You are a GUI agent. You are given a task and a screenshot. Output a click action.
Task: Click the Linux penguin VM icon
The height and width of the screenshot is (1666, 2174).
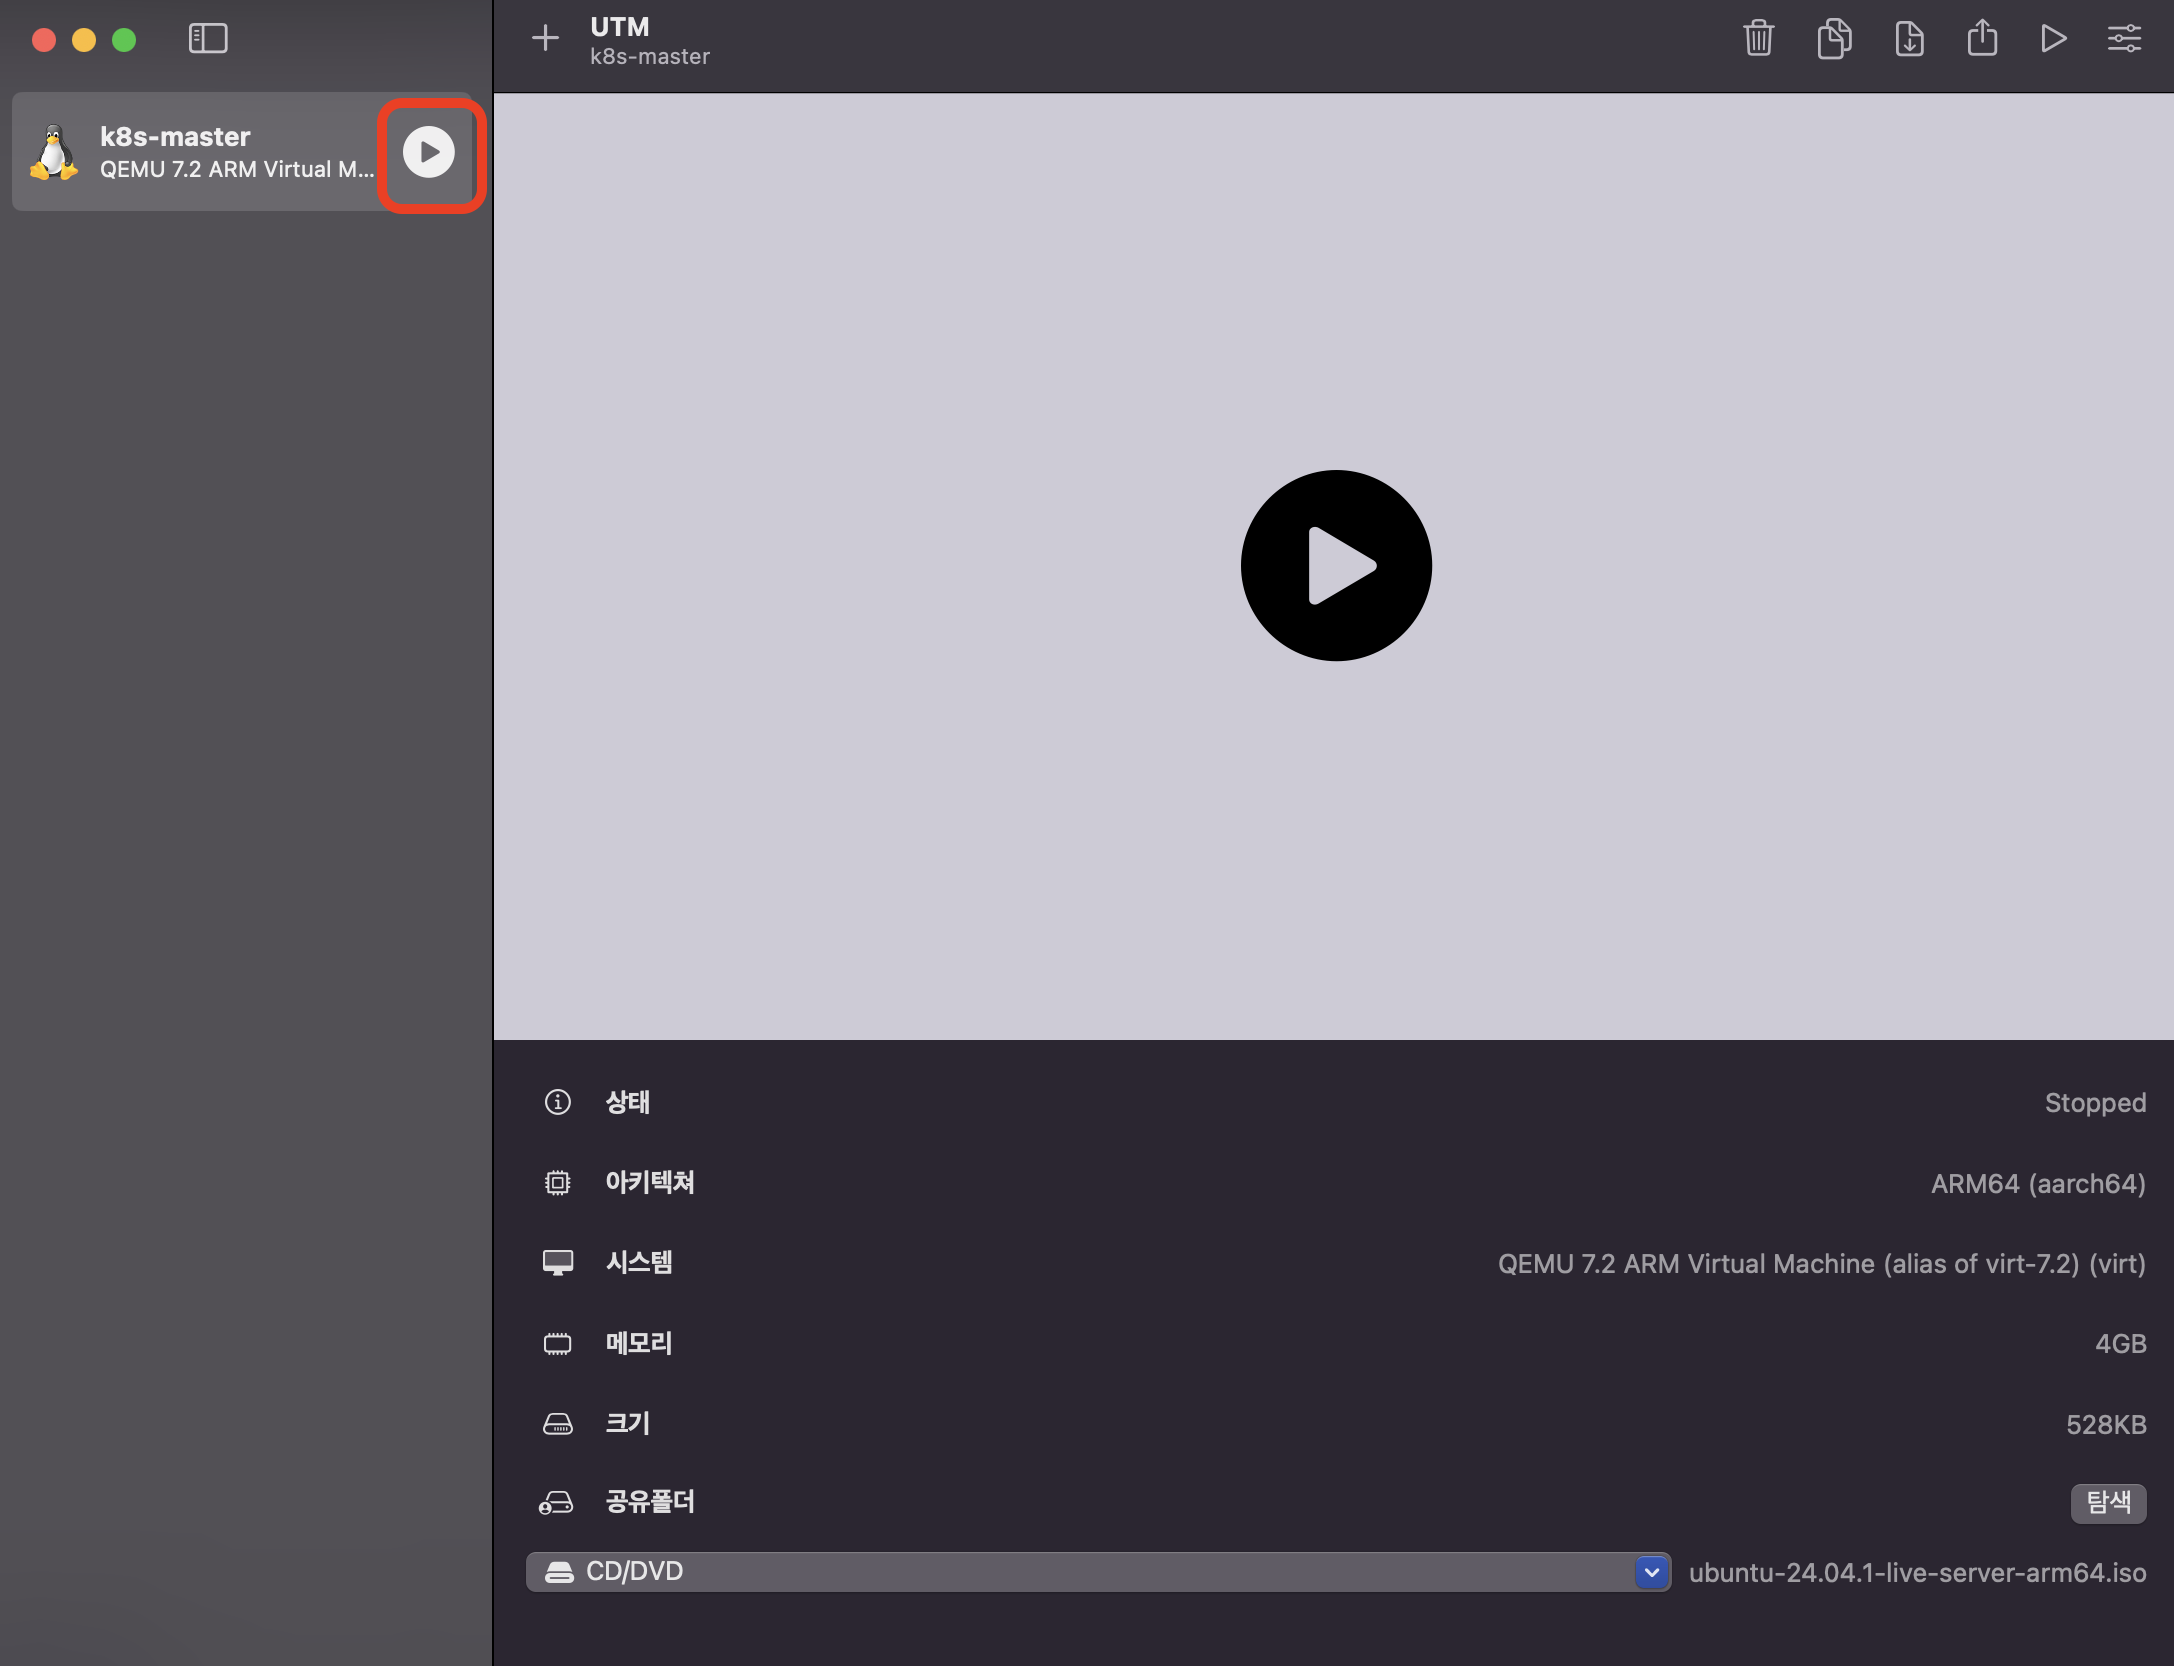pos(54,152)
